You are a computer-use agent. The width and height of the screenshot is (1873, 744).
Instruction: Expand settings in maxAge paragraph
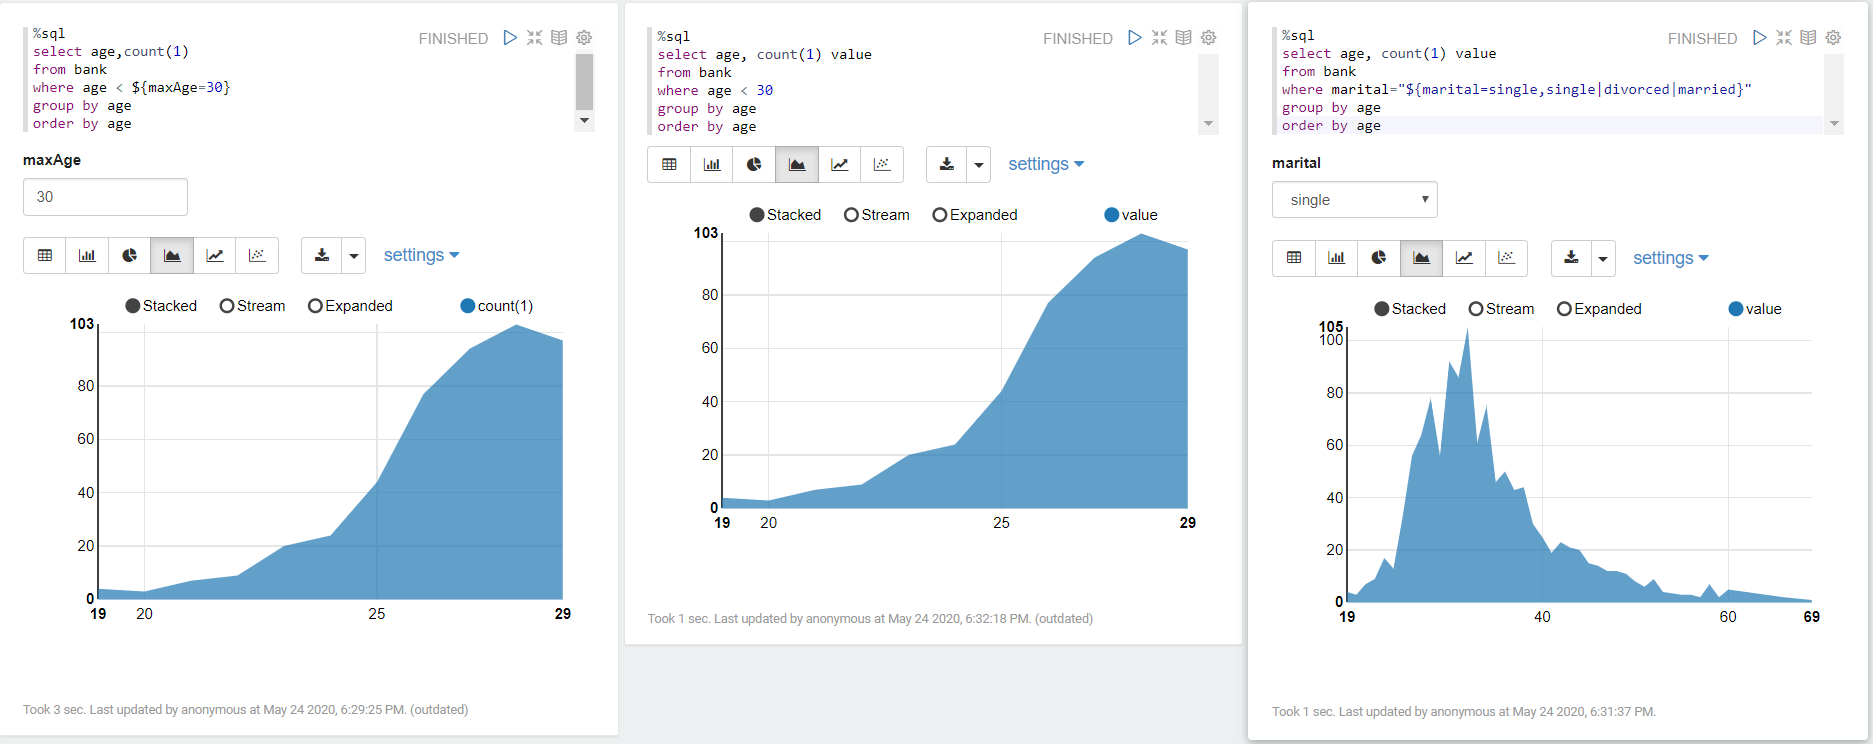[x=422, y=255]
